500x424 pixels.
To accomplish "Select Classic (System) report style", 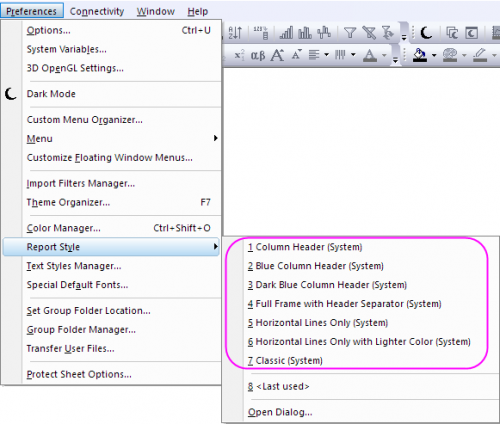I will point(361,361).
